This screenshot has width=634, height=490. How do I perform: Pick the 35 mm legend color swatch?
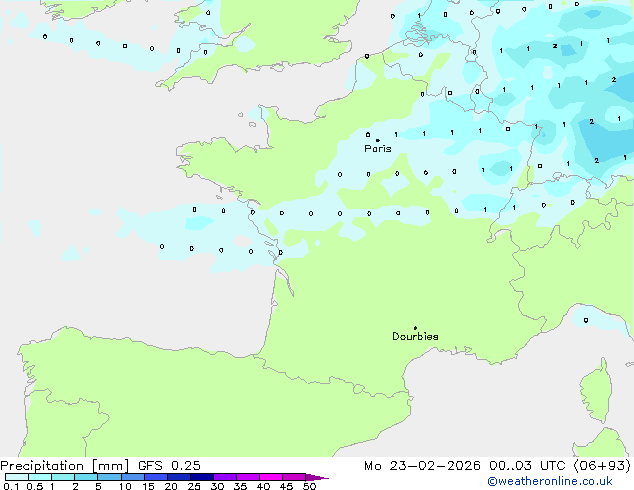[x=248, y=477]
